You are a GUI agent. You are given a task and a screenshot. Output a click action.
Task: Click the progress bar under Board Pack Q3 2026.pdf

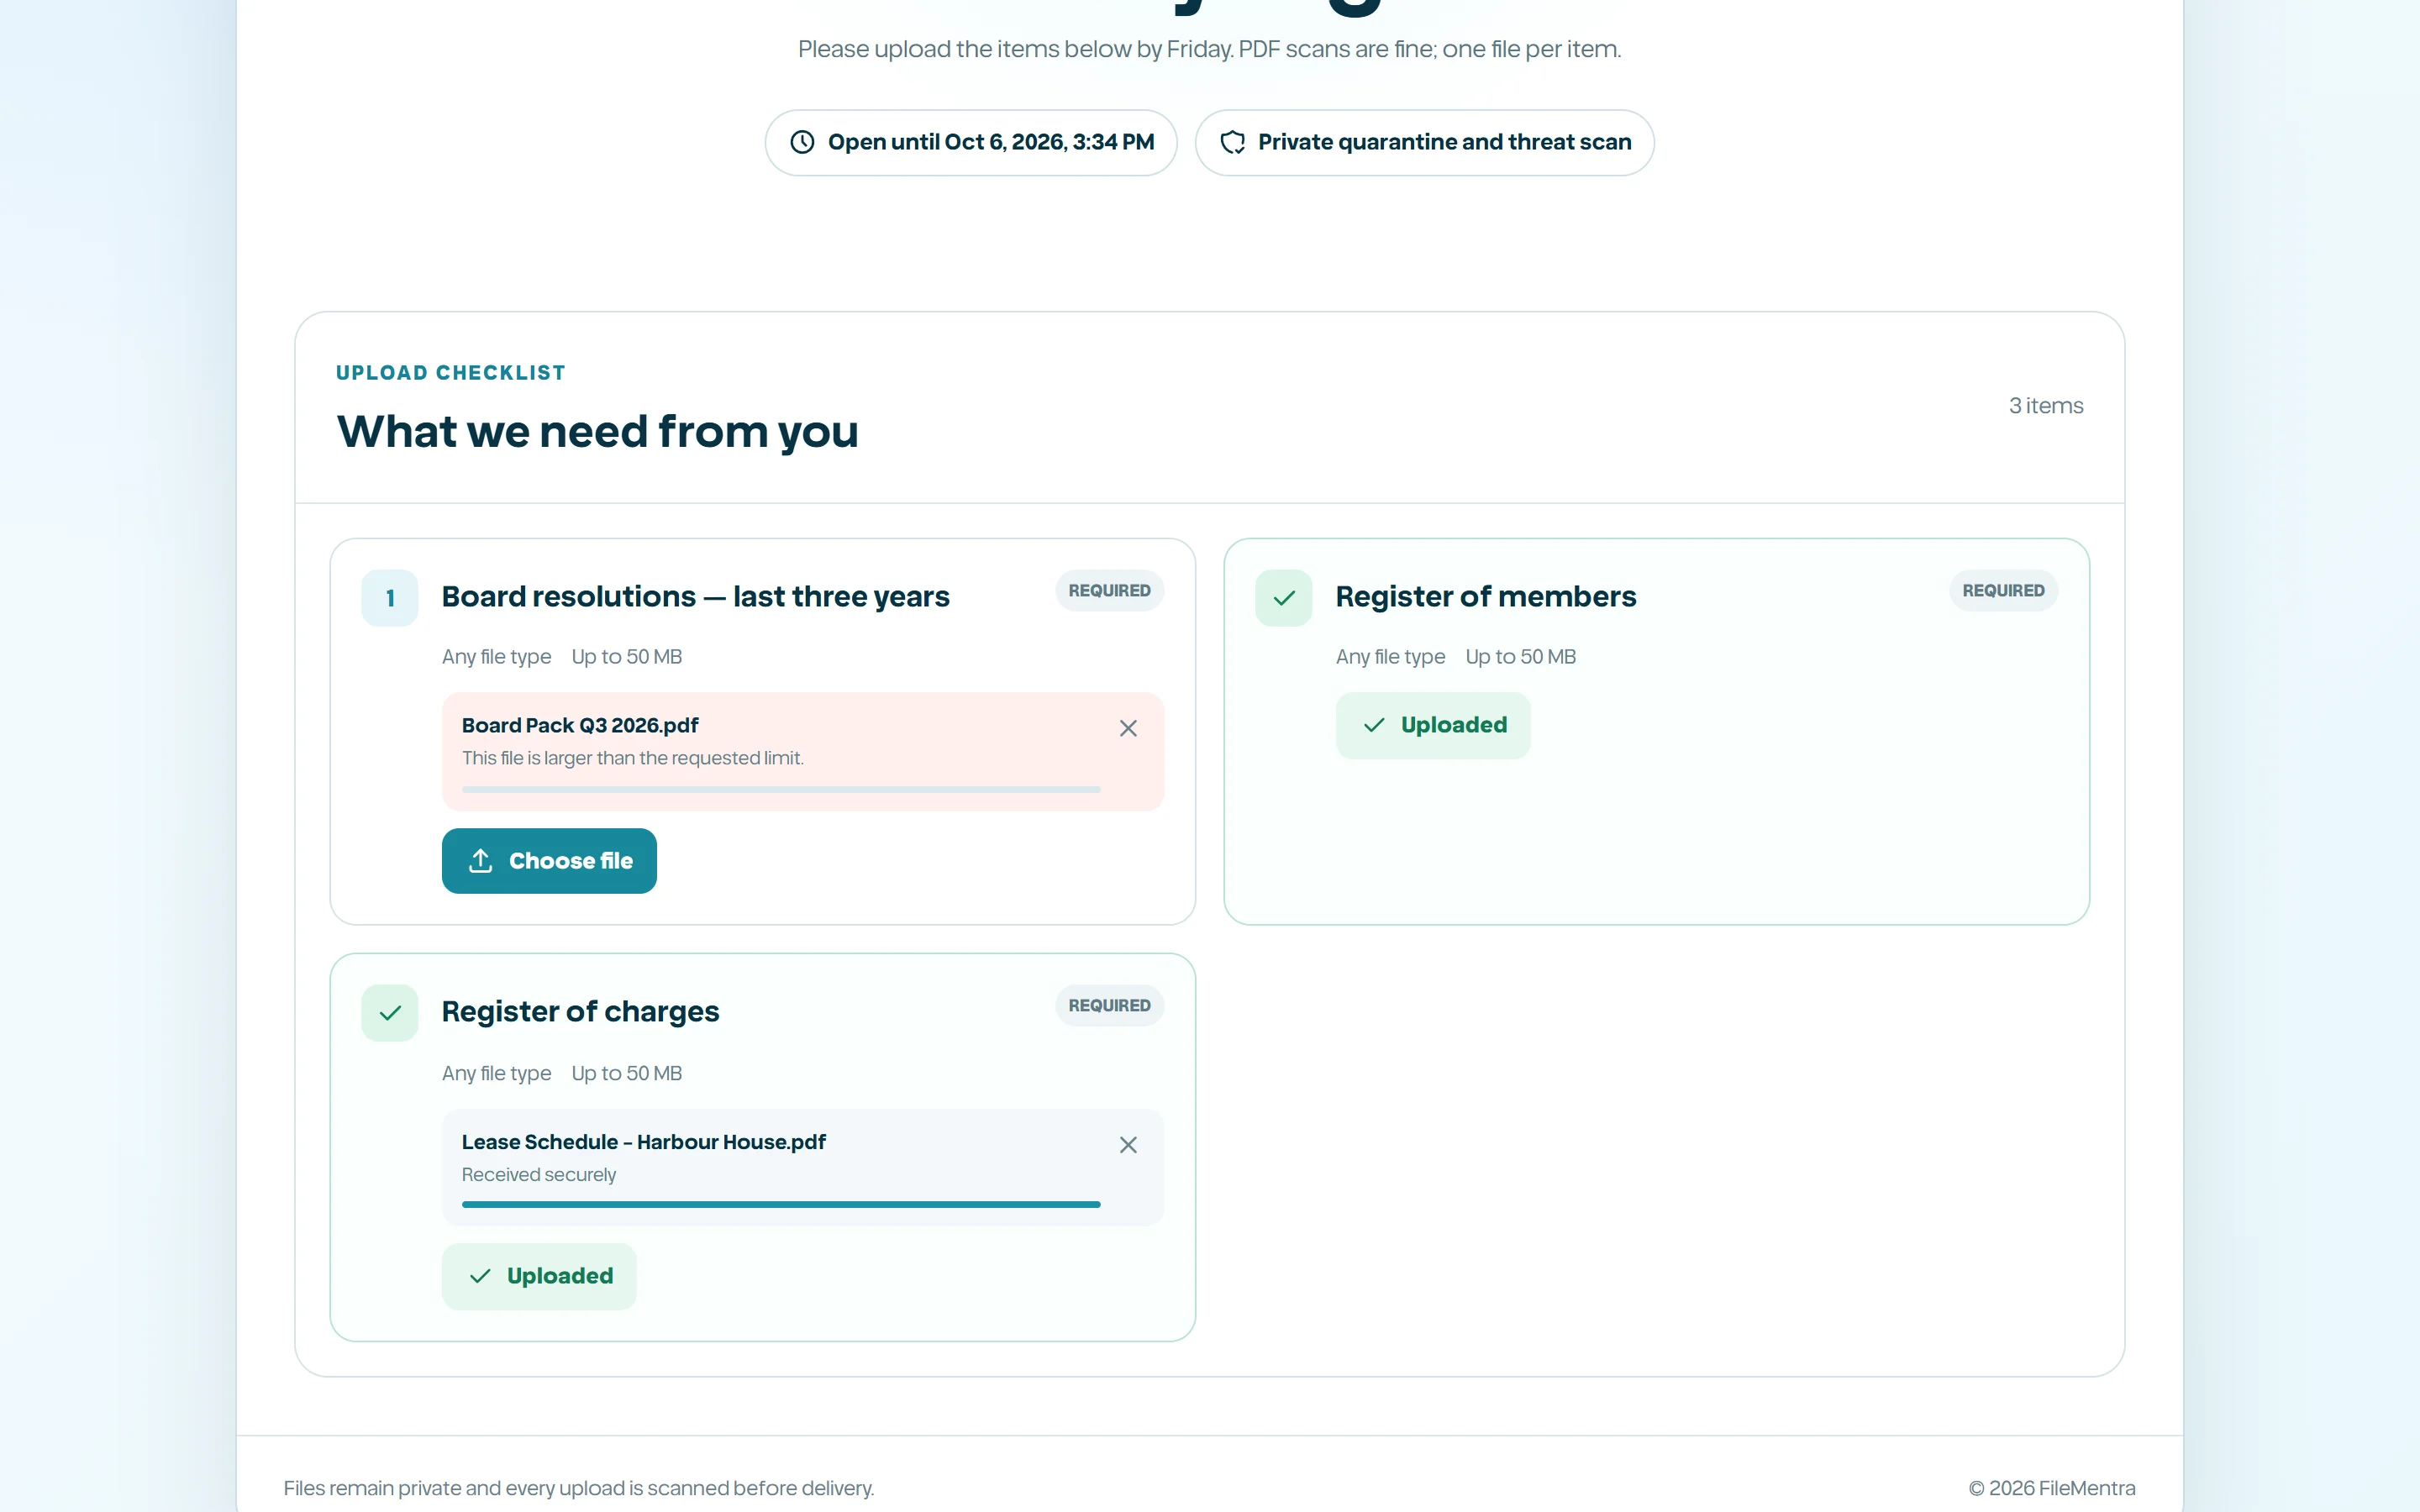781,789
